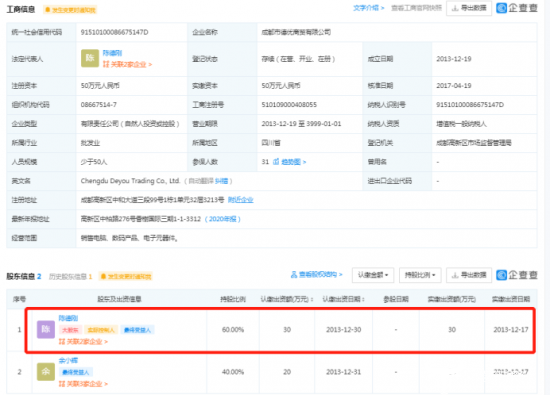550x395 pixels.
Task: Switch to the 历史股东信息 tab
Action: [x=70, y=276]
